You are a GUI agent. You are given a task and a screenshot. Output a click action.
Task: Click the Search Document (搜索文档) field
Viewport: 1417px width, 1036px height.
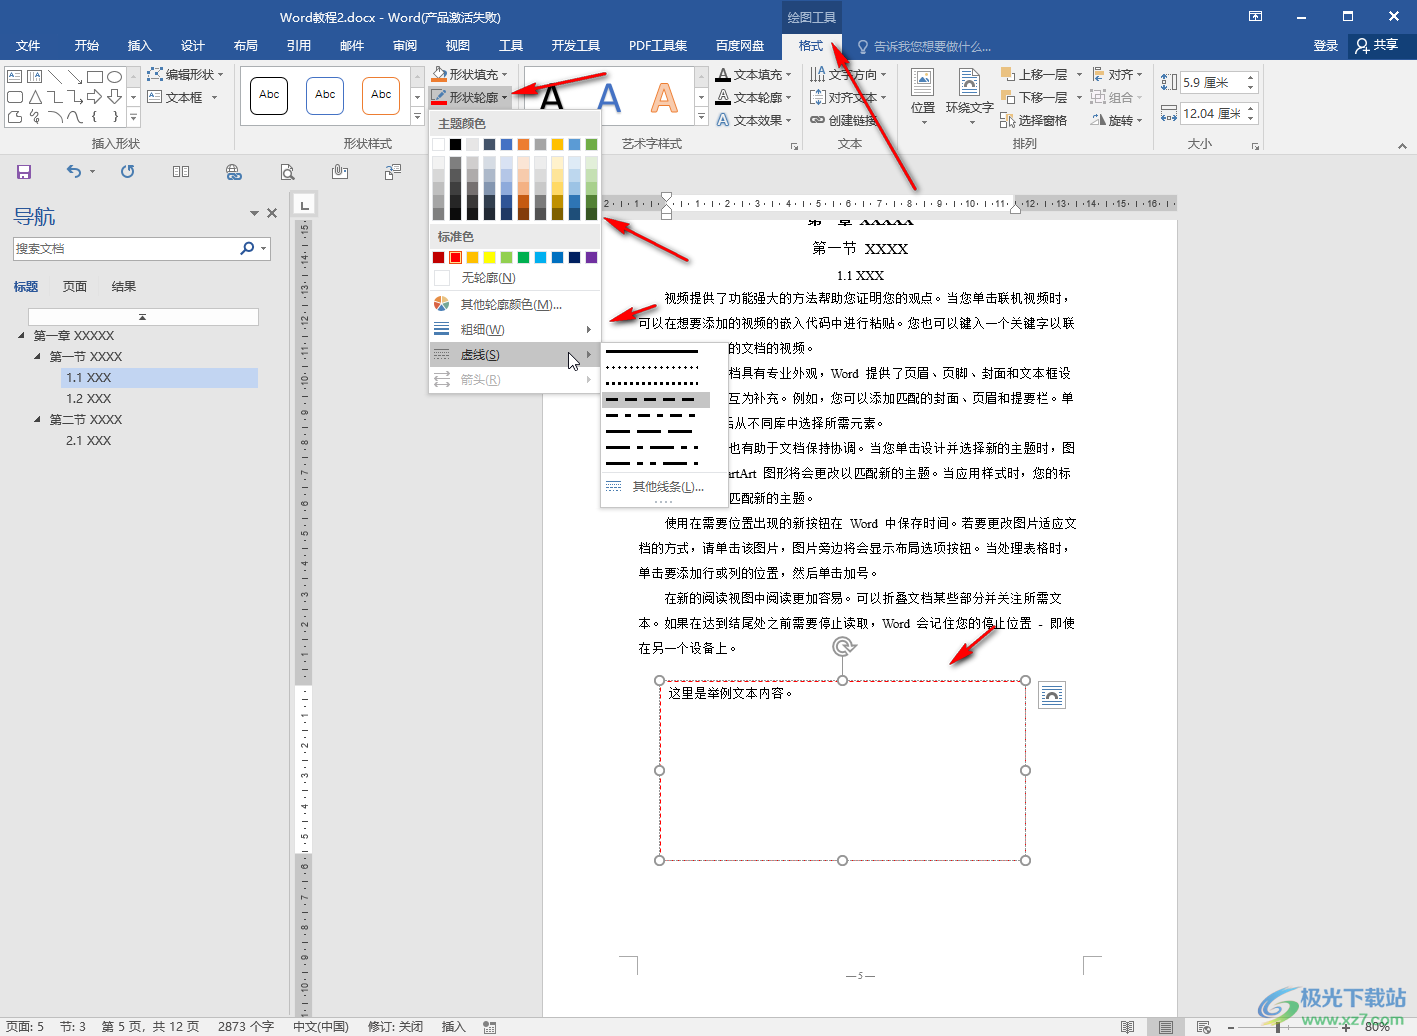(x=126, y=248)
